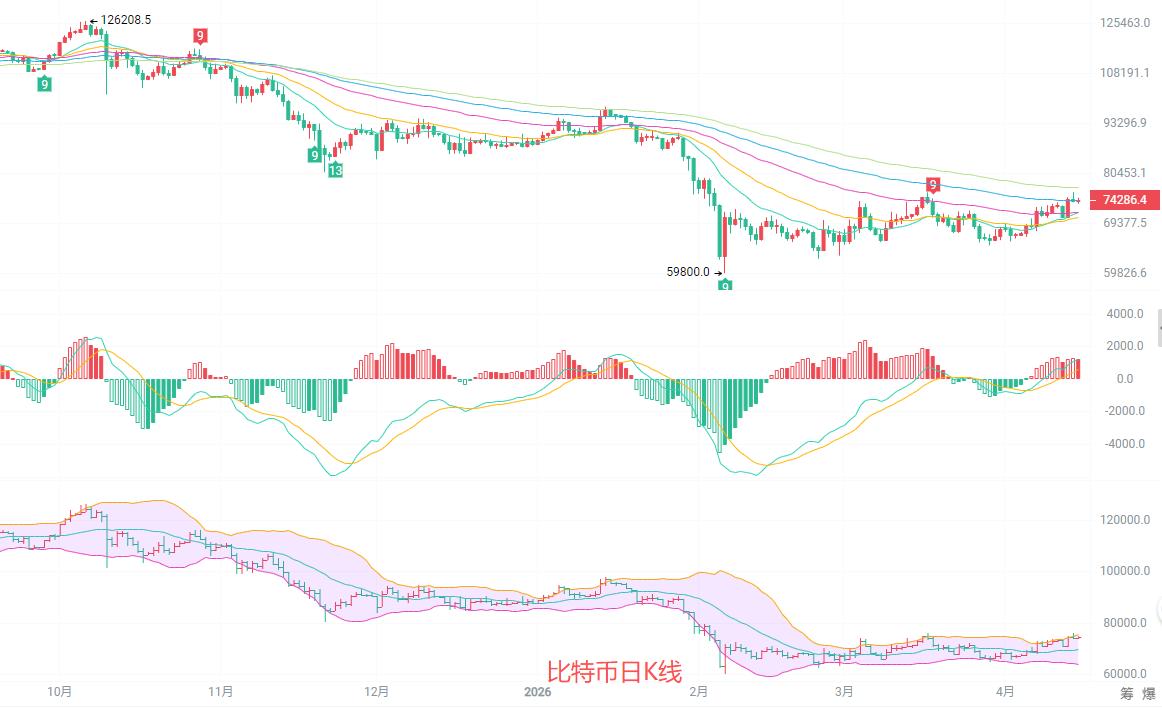This screenshot has height=709, width=1162.
Task: Open the 筹 chip distribution button
Action: coord(1126,694)
